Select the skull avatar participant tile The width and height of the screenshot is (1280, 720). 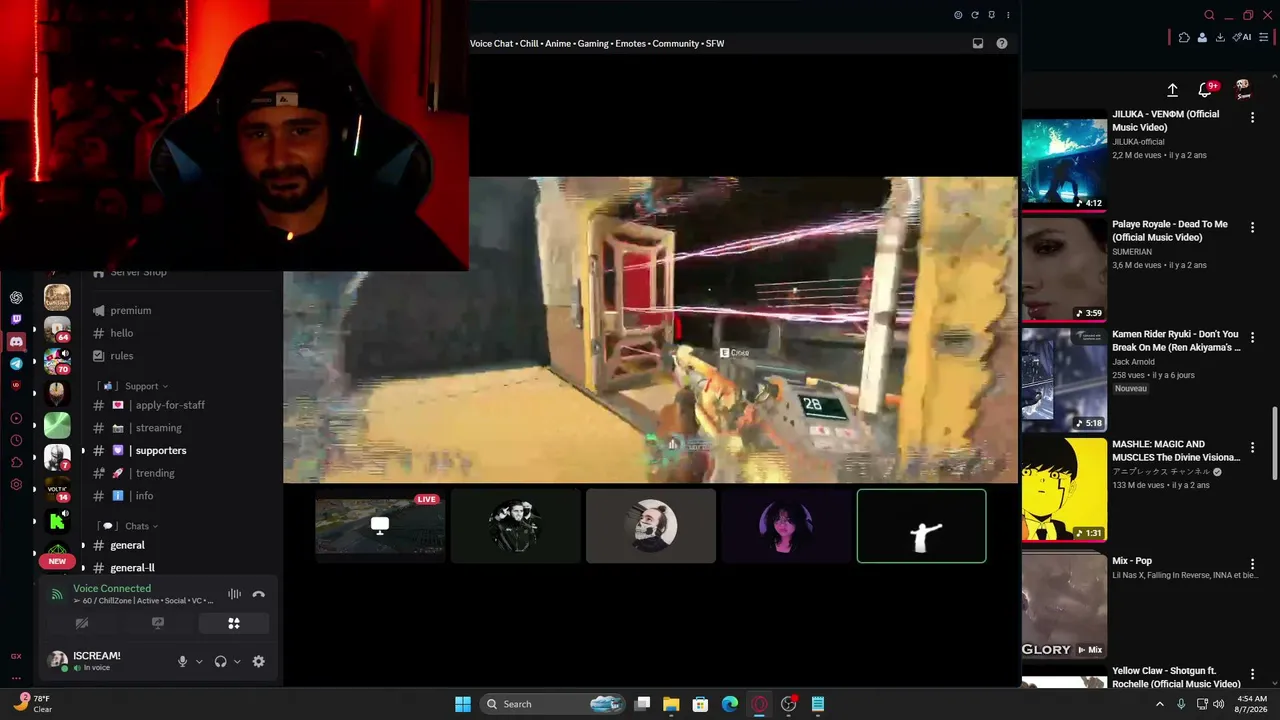point(651,526)
